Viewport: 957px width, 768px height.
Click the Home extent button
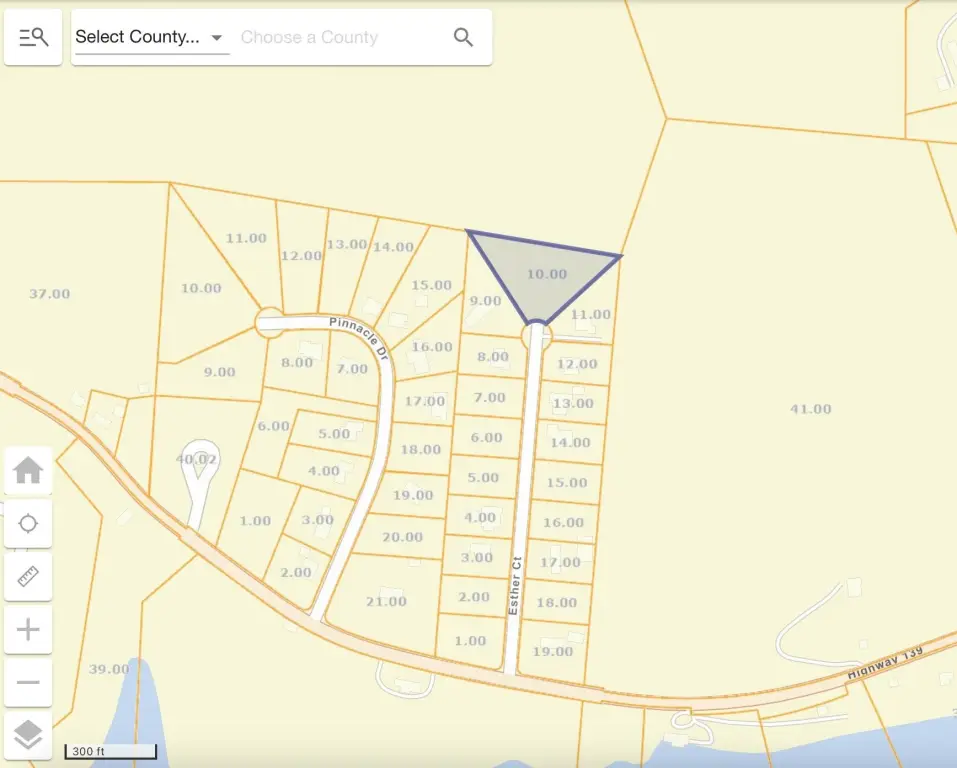(x=28, y=471)
